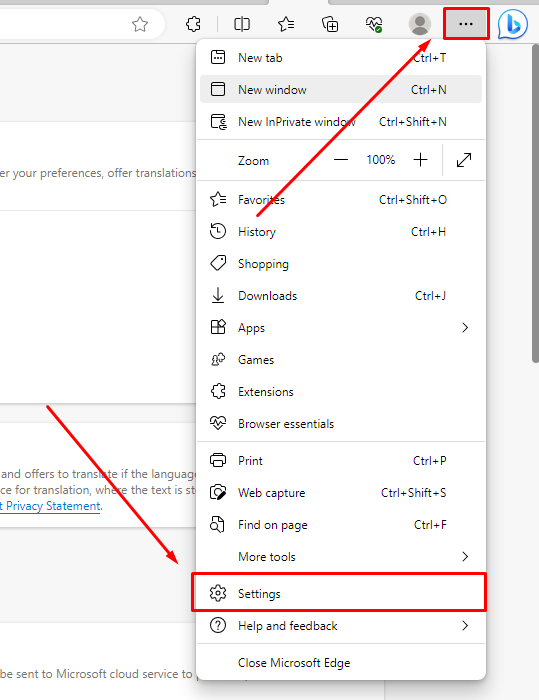Increase zoom with the plus button
The height and width of the screenshot is (700, 539).
coord(420,160)
